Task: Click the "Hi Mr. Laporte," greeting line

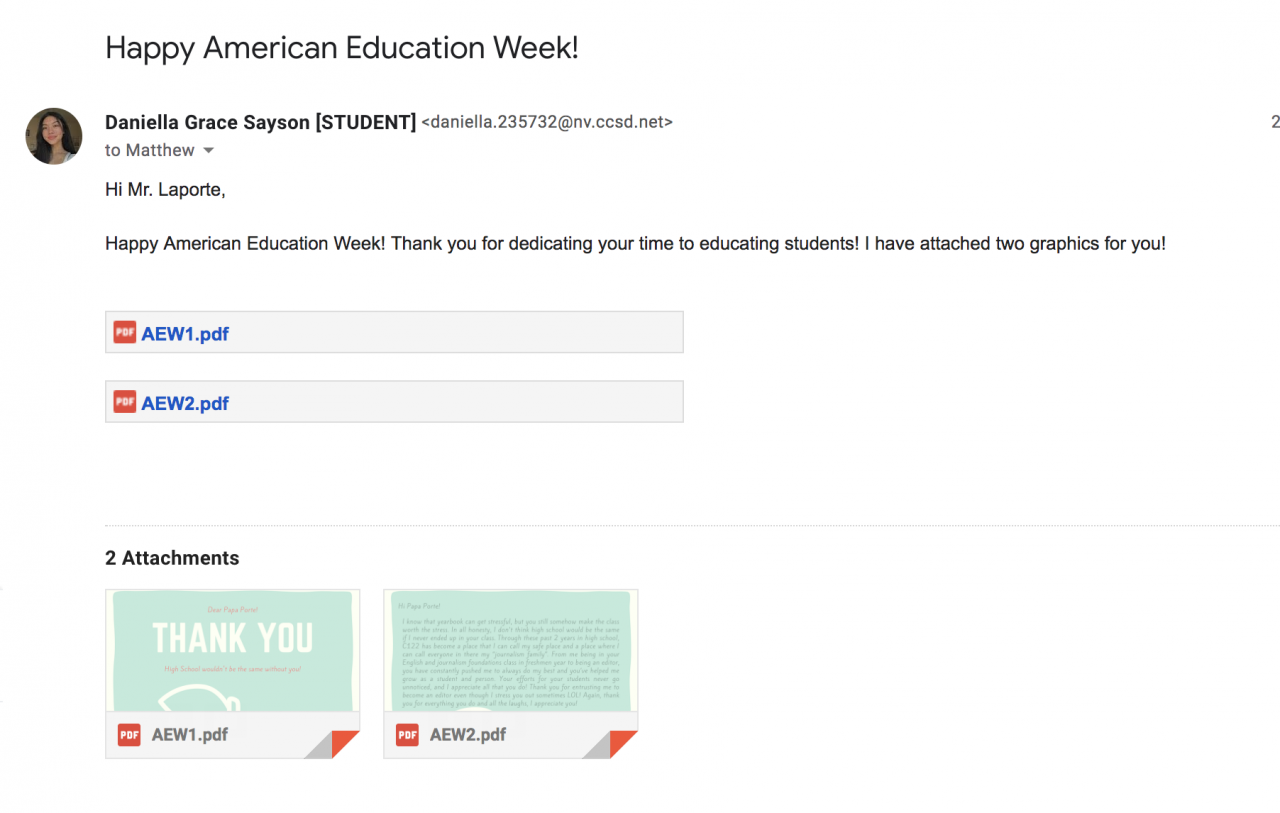Action: [165, 189]
